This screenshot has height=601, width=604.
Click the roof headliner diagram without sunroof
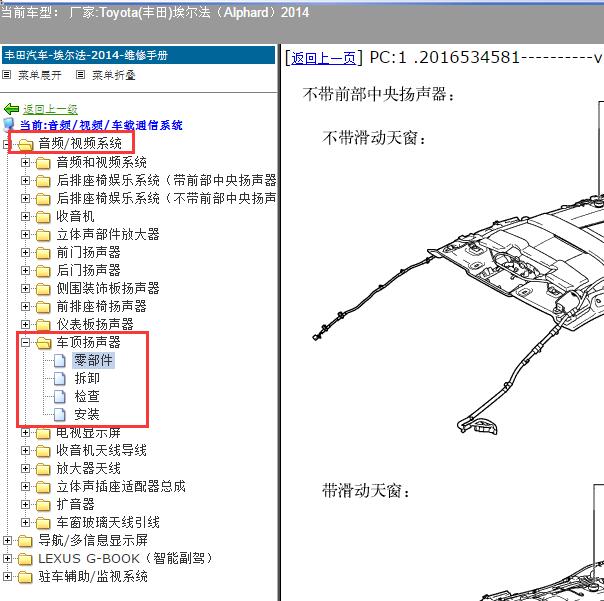[458, 316]
